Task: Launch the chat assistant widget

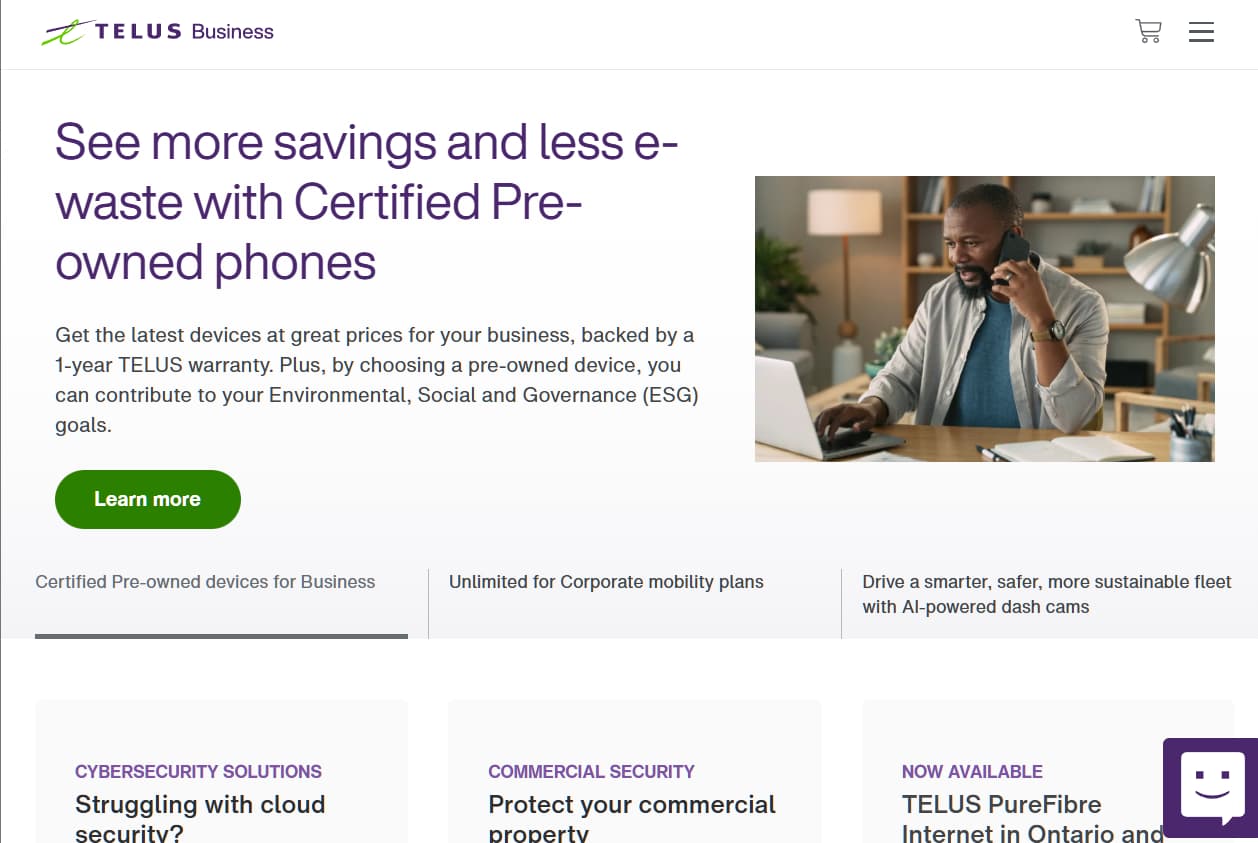Action: [1212, 787]
